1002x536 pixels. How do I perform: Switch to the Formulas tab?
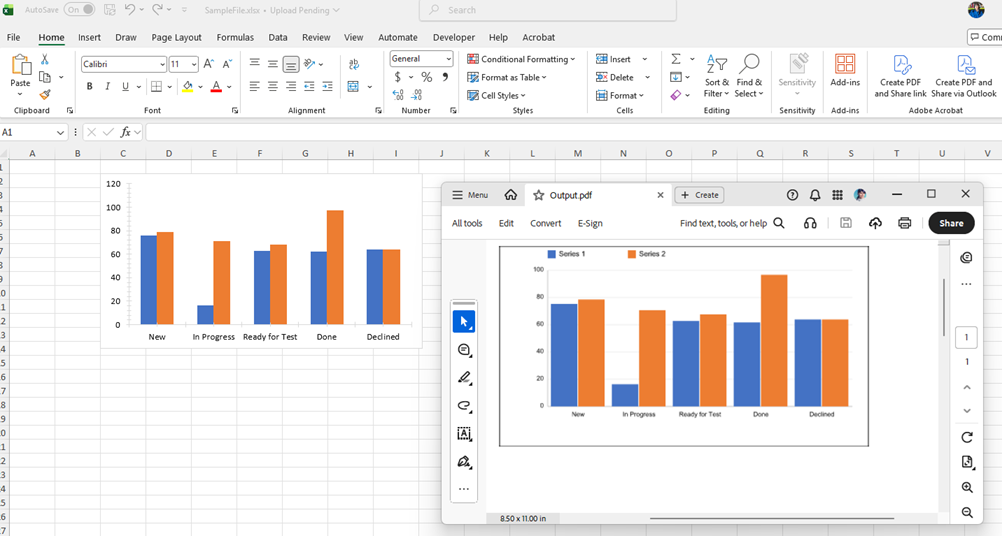(x=235, y=38)
